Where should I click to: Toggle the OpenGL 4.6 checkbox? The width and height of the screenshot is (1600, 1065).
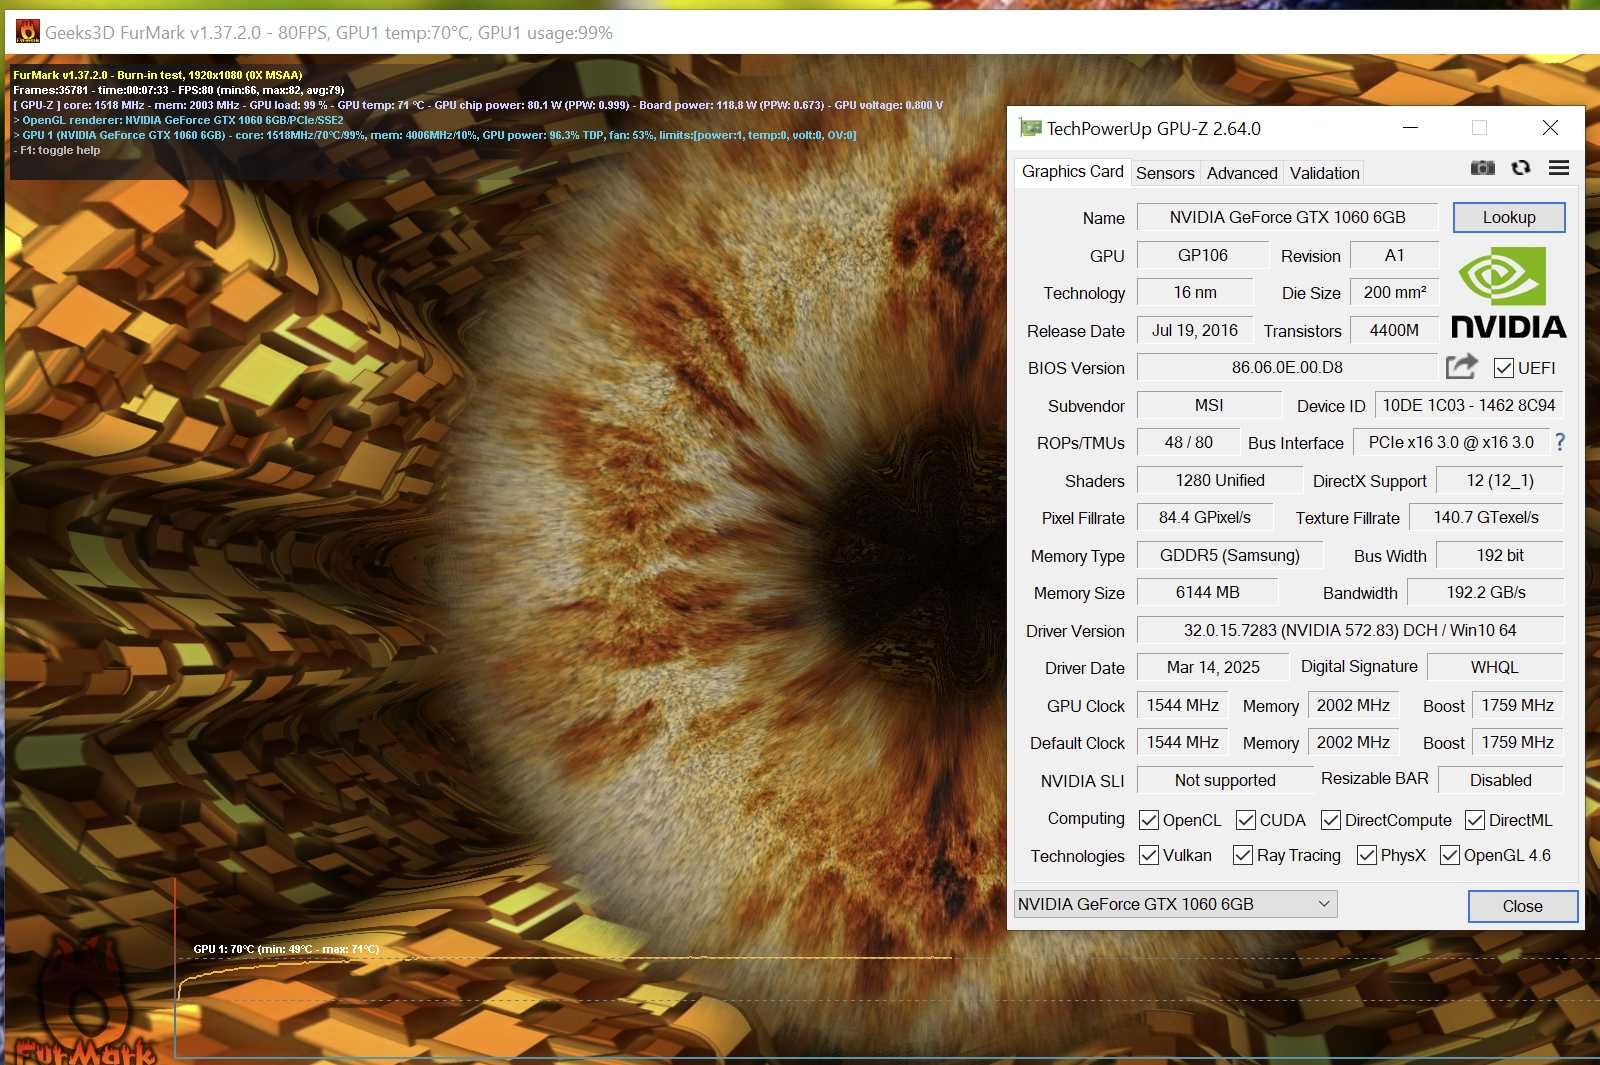click(1450, 855)
